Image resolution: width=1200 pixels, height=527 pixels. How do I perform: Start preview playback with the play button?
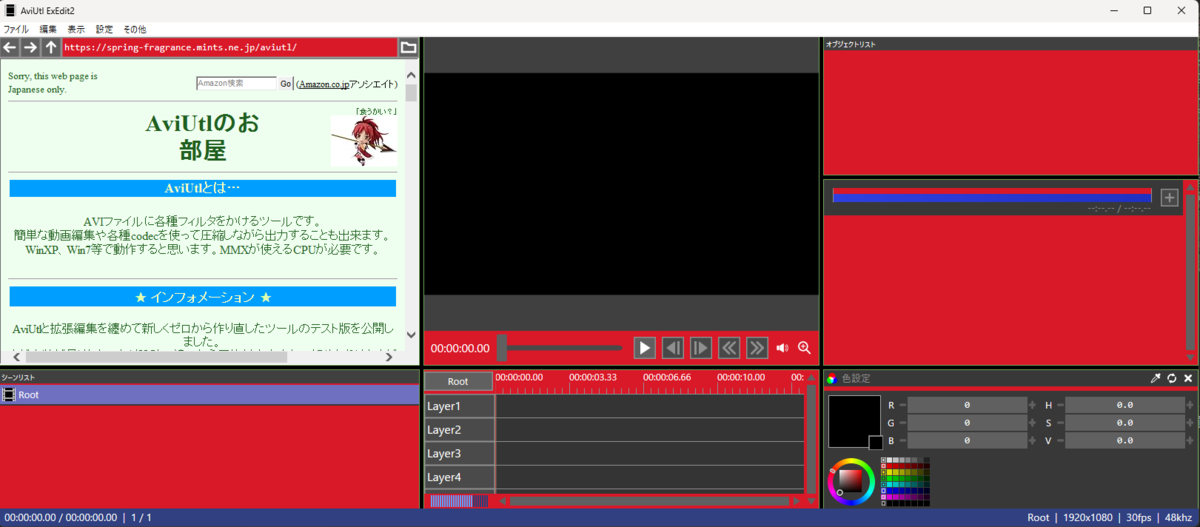(645, 348)
